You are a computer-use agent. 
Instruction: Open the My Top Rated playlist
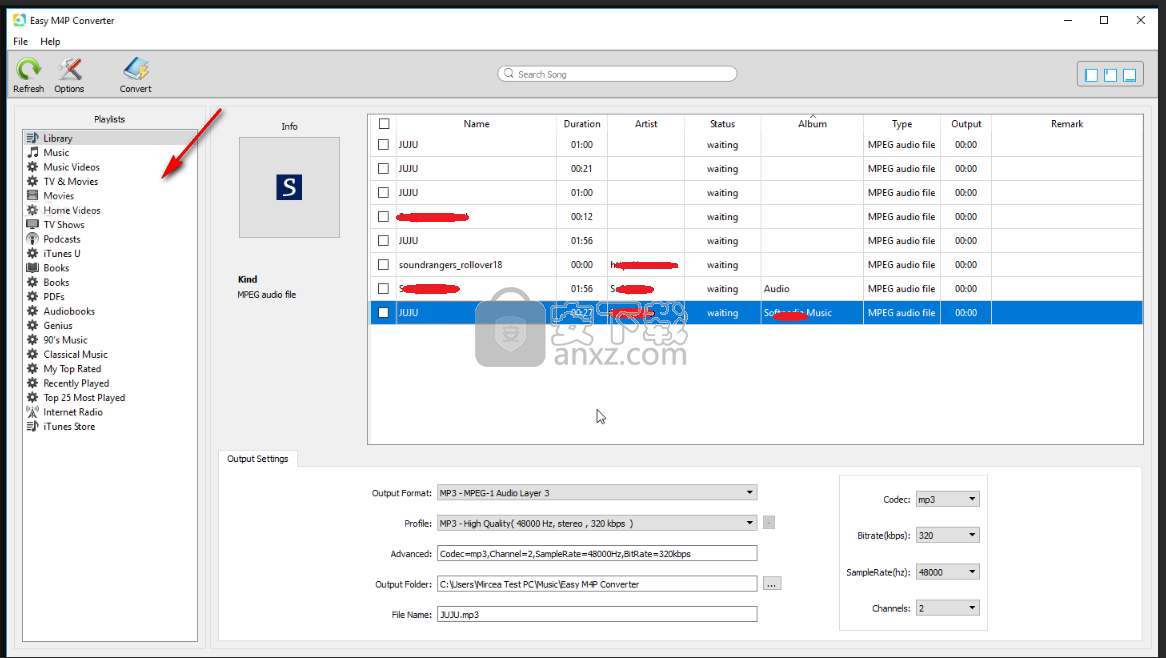point(72,369)
